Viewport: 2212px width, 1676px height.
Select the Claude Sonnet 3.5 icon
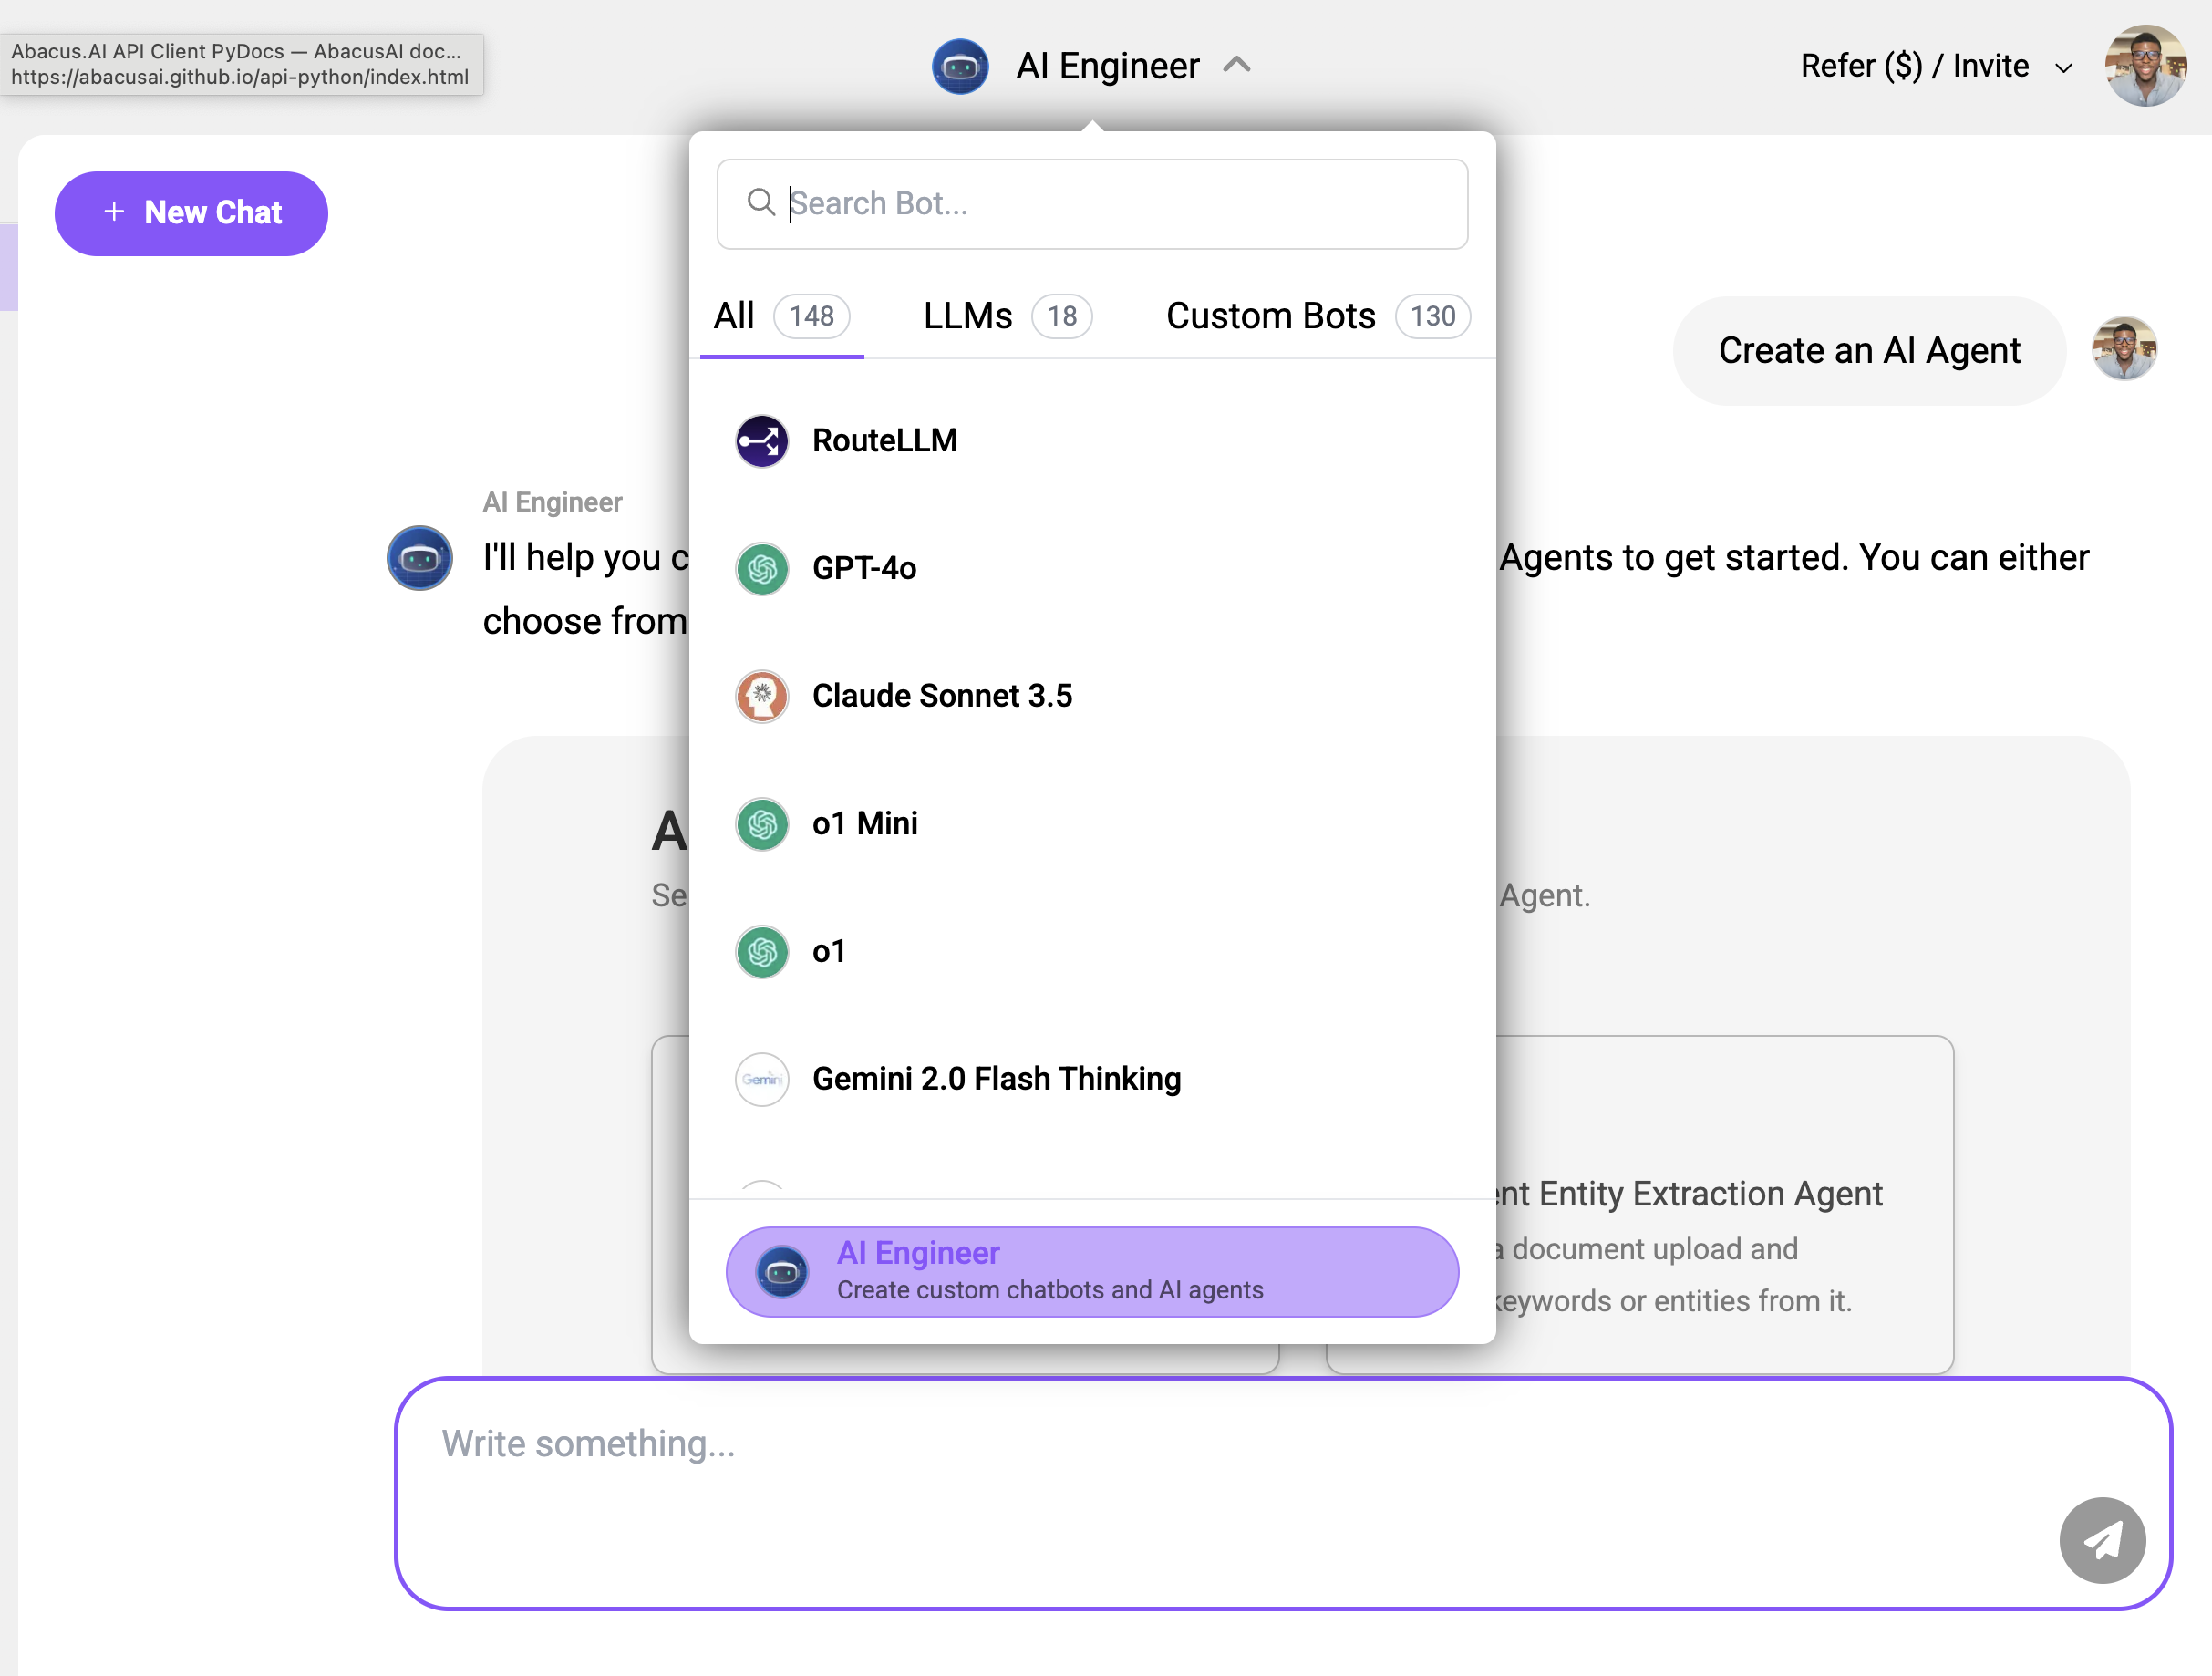click(762, 696)
